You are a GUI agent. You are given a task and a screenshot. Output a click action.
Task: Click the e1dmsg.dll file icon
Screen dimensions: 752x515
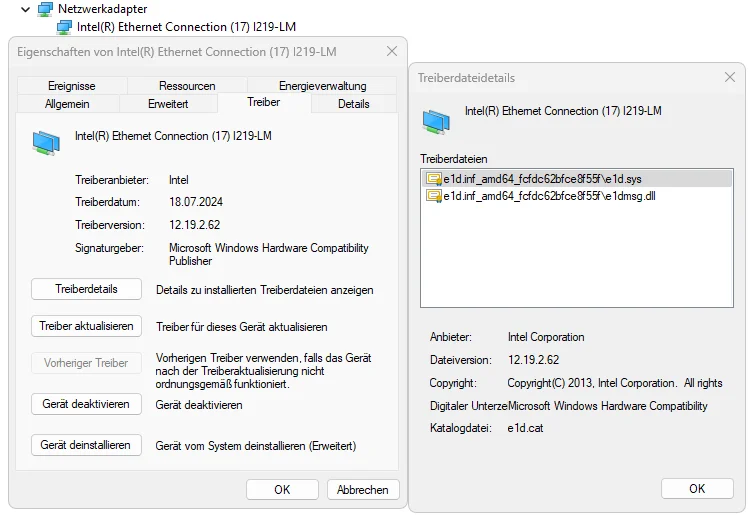434,196
